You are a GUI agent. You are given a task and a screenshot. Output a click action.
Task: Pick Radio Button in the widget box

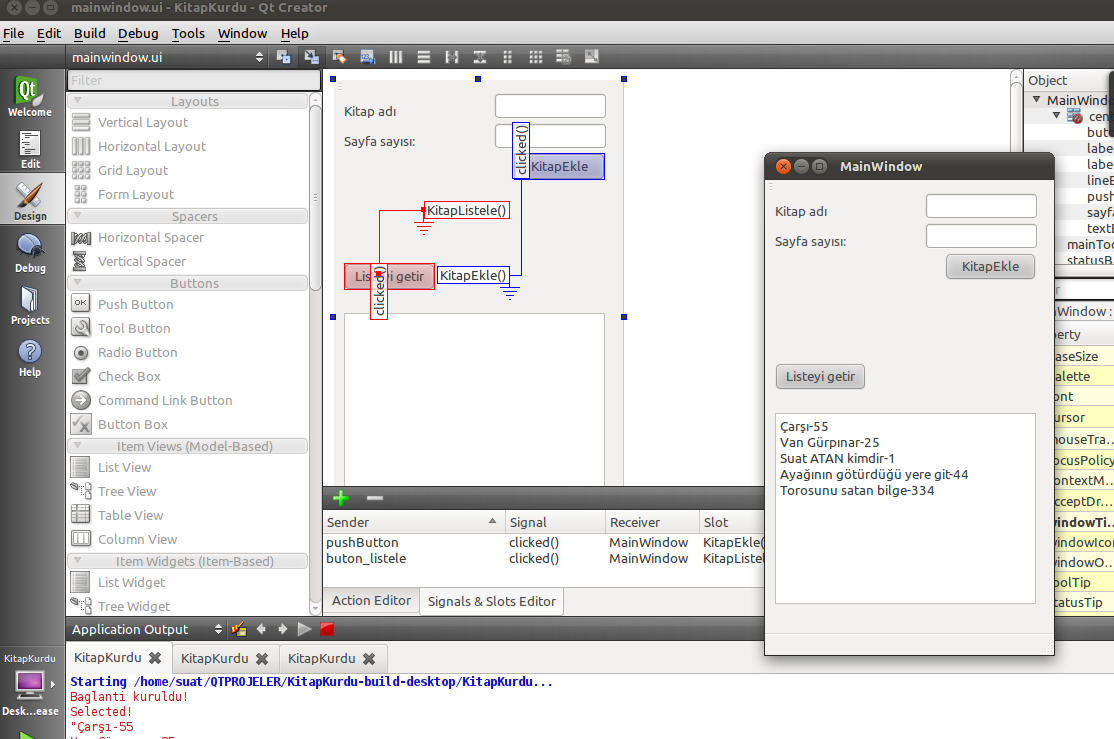(x=138, y=352)
